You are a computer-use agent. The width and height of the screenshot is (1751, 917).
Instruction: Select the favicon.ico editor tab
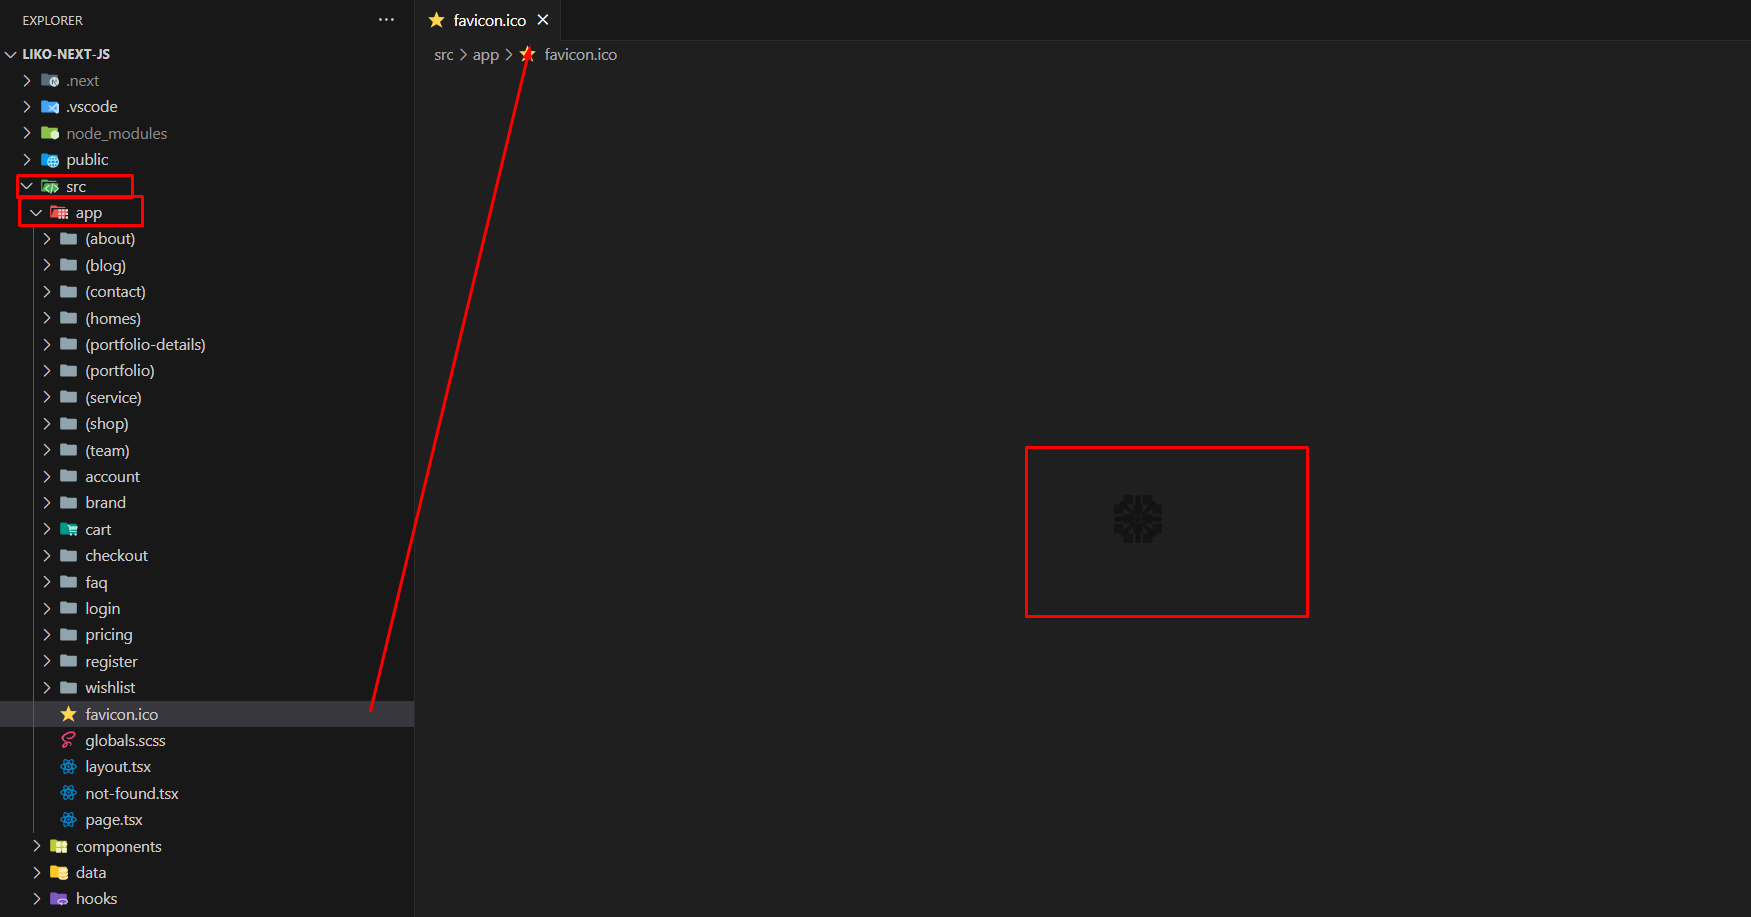489,20
